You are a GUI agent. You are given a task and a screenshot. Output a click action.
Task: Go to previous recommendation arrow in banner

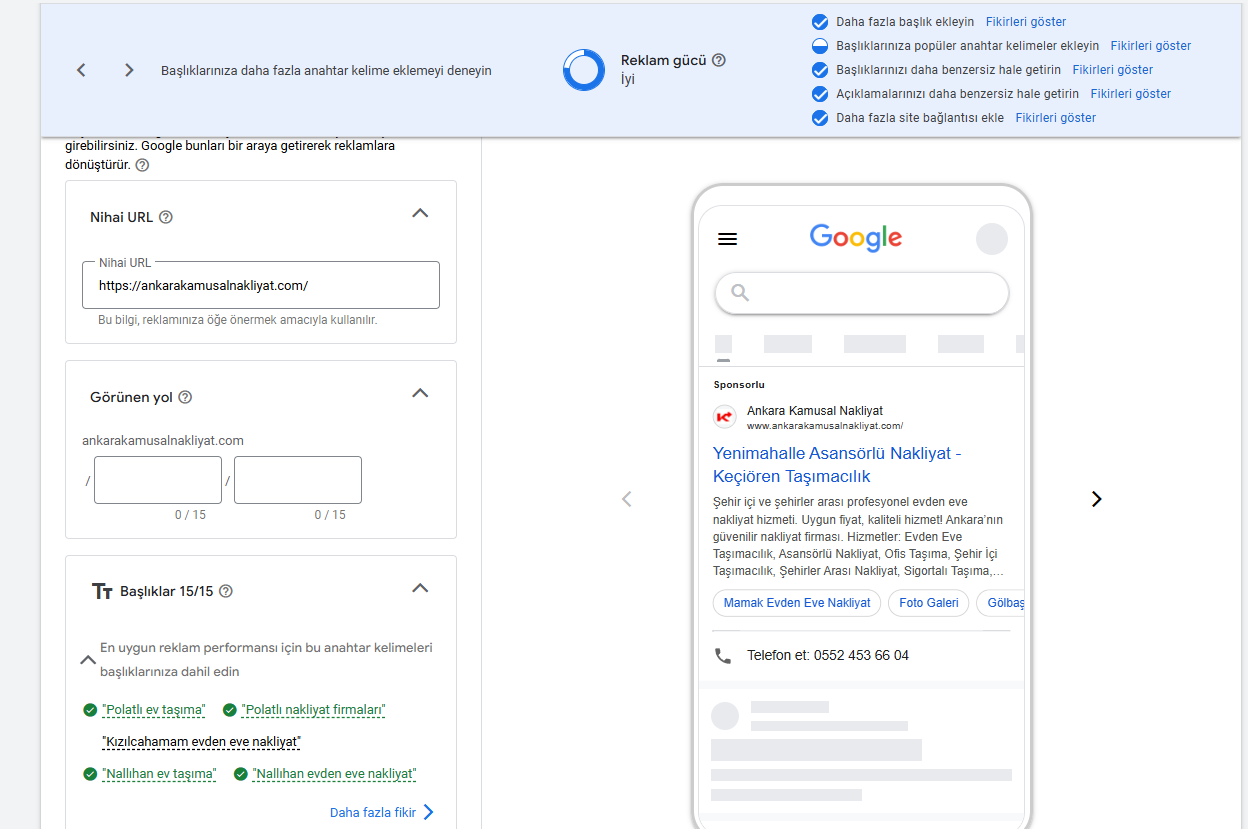pyautogui.click(x=82, y=70)
